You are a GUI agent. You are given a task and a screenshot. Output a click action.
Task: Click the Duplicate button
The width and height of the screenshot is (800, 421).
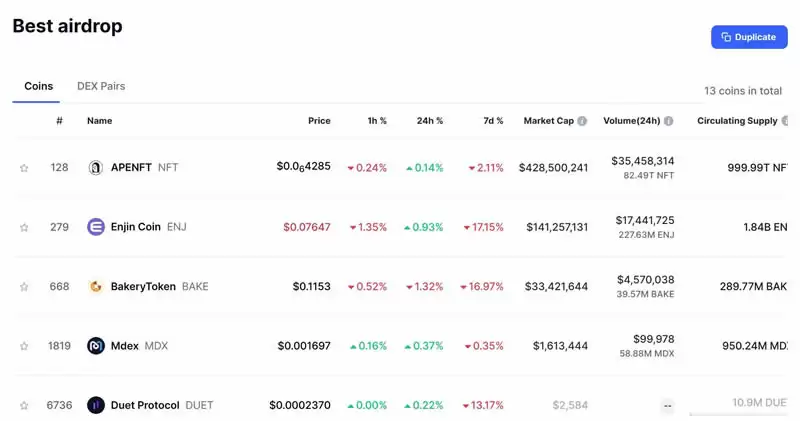click(749, 37)
